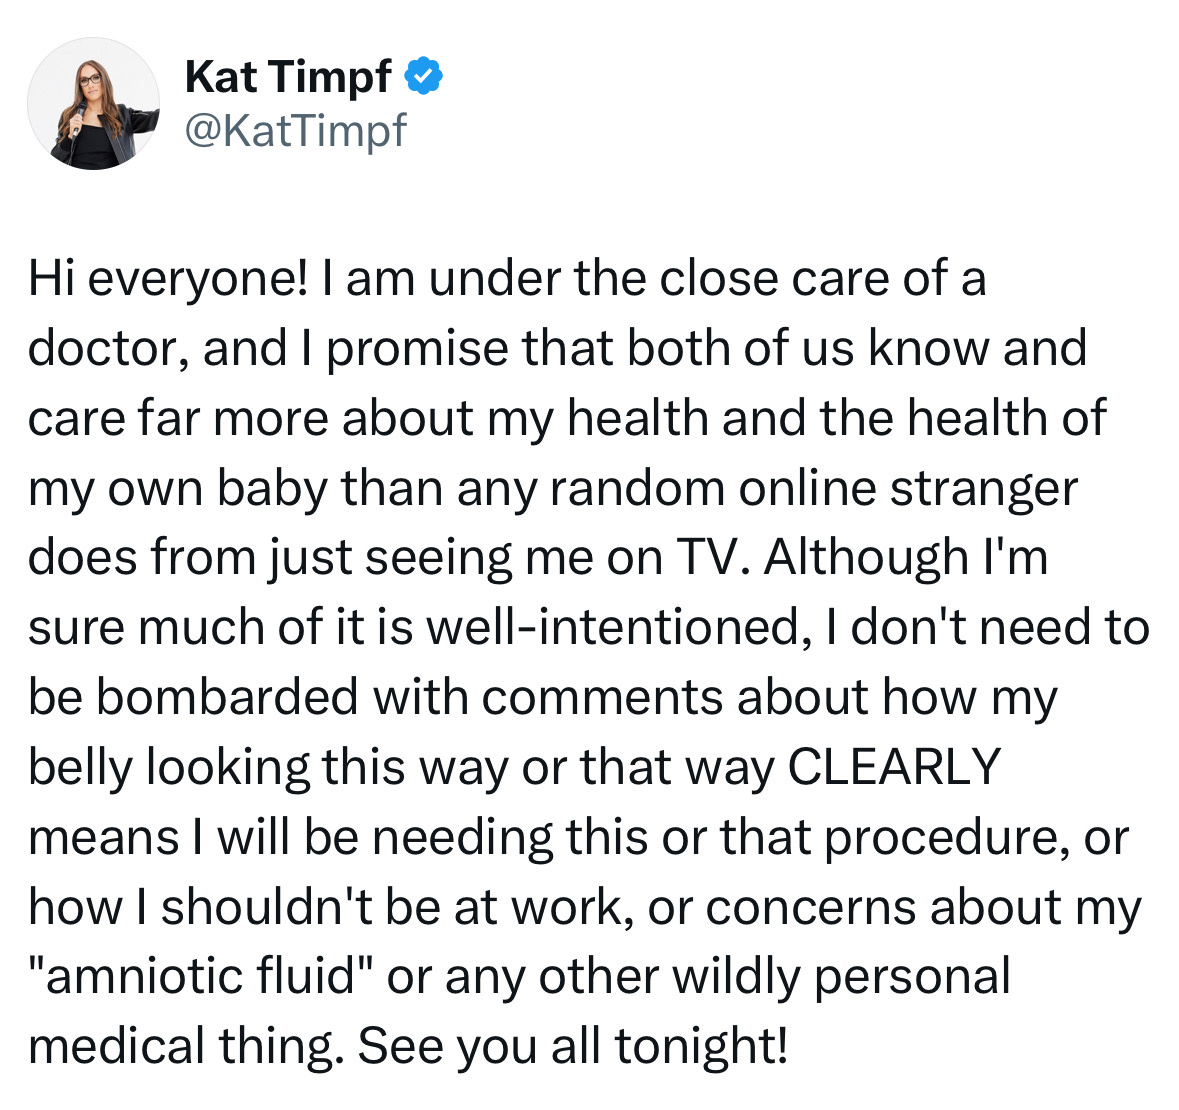Click the phrase "wildly personal"
Viewport: 1179px width, 1110px height.
click(841, 977)
